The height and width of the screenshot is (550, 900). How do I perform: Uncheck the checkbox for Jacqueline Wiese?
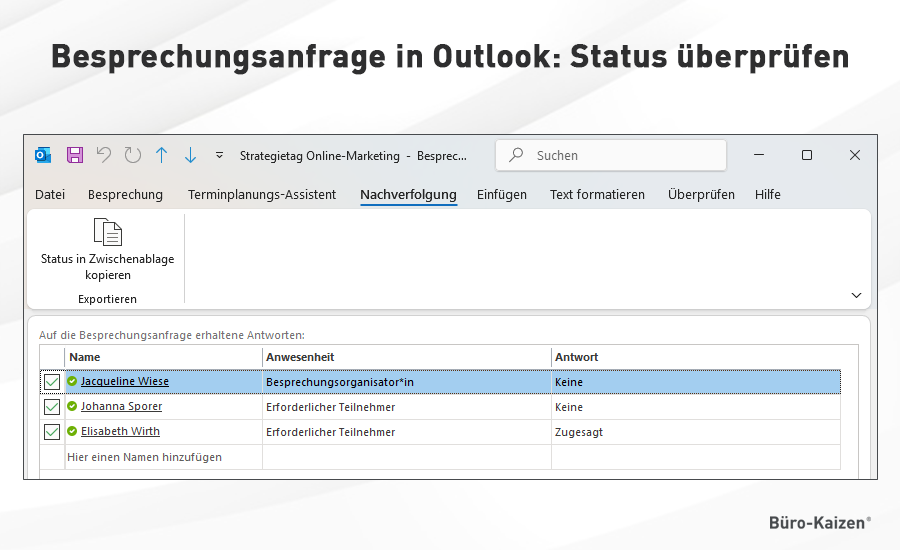coord(52,382)
